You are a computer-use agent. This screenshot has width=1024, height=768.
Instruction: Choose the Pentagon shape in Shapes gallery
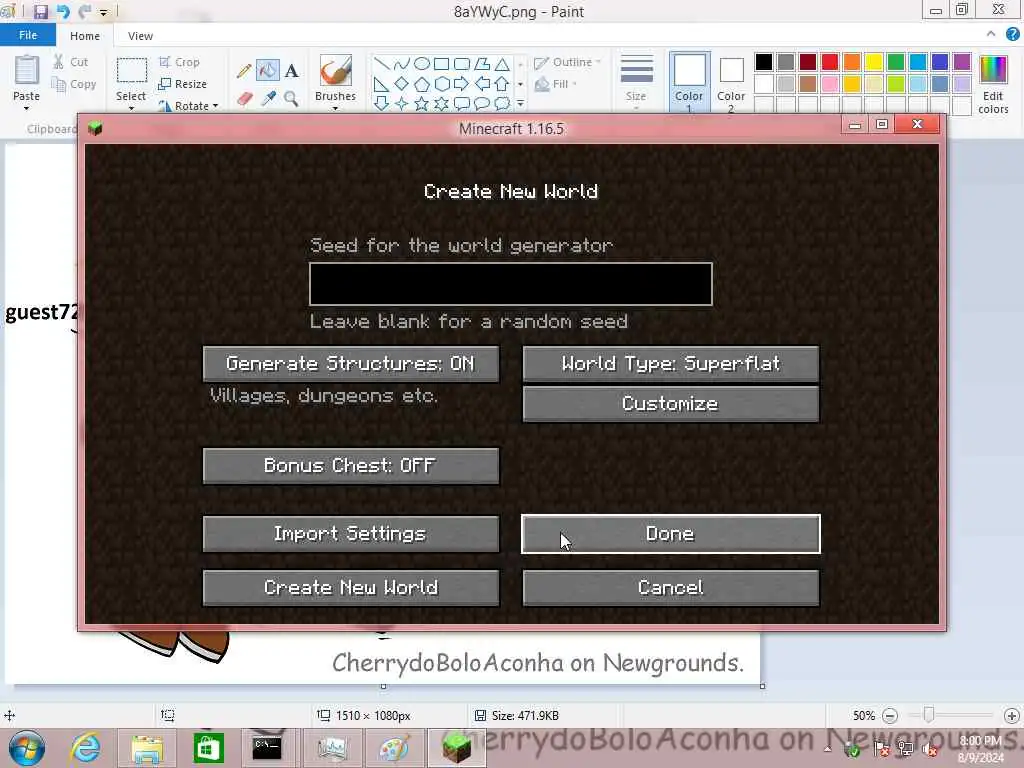coord(422,84)
